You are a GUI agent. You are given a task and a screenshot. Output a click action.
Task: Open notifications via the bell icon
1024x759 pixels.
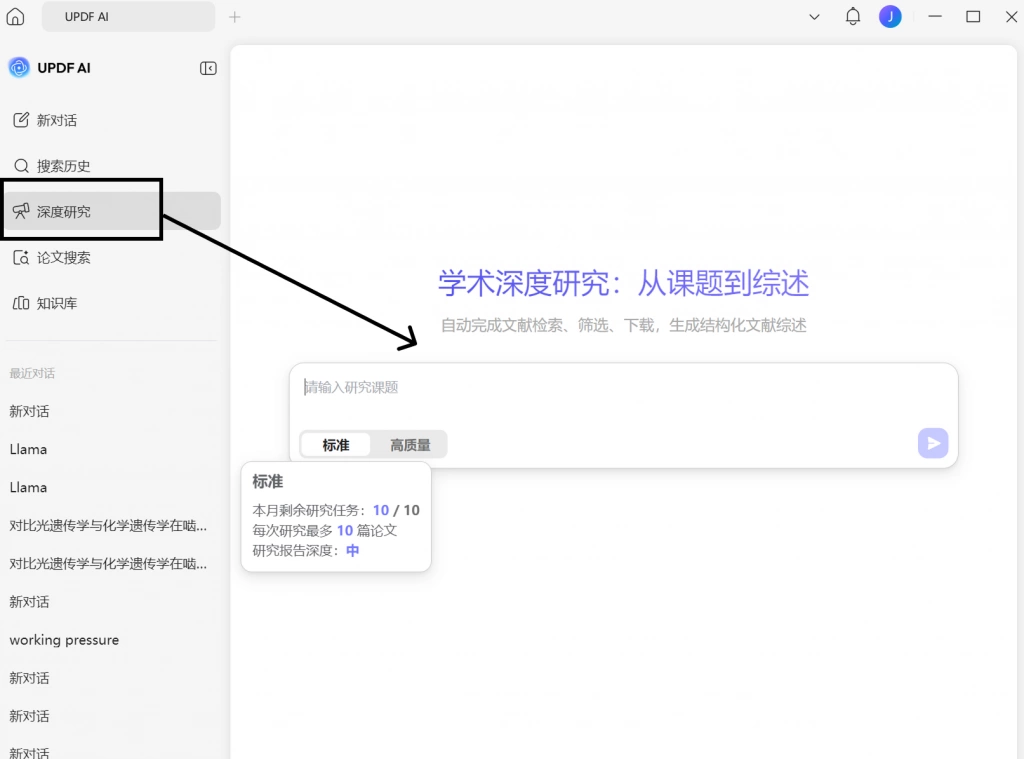coord(853,16)
